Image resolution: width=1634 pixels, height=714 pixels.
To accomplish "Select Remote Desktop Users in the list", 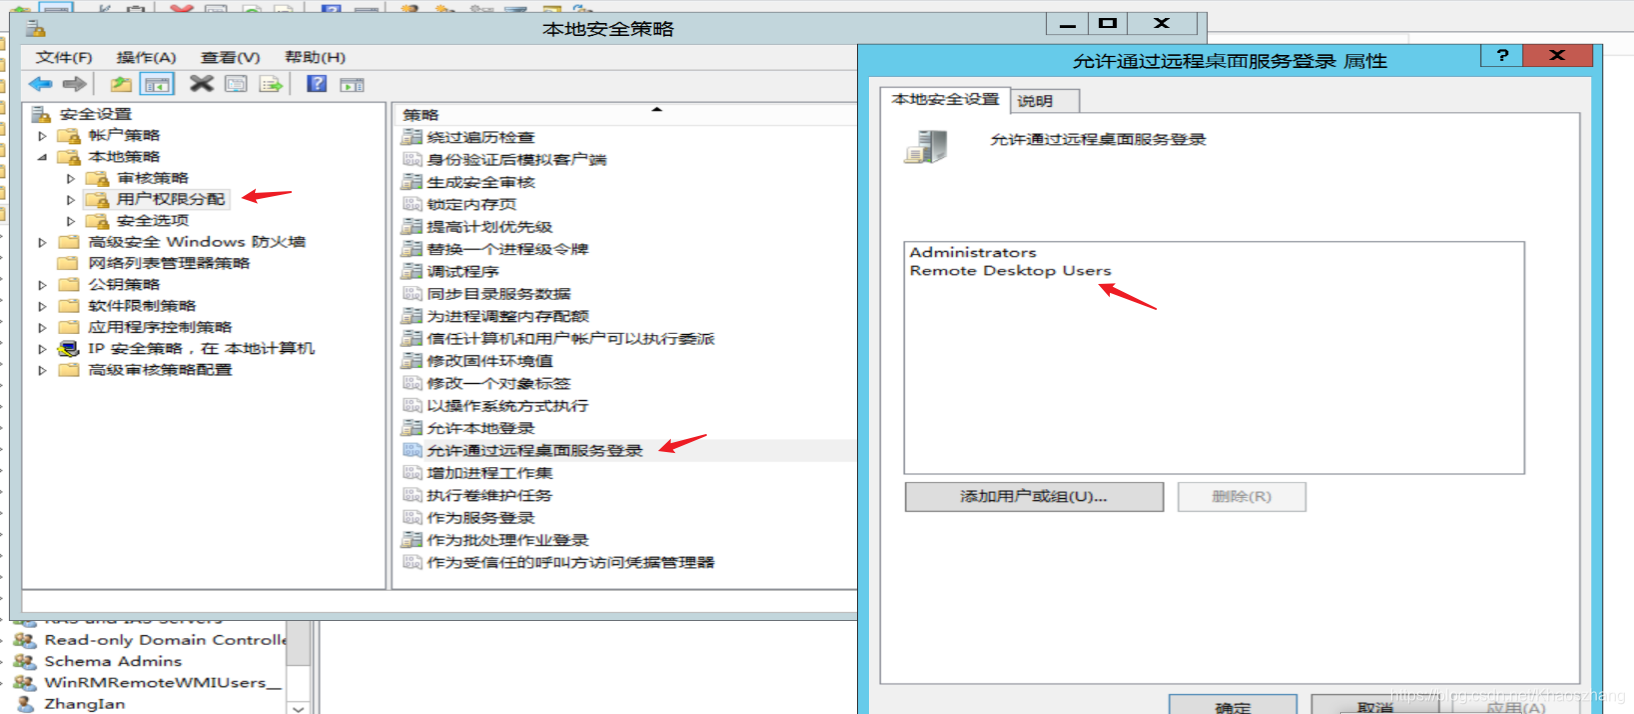I will coord(1010,271).
